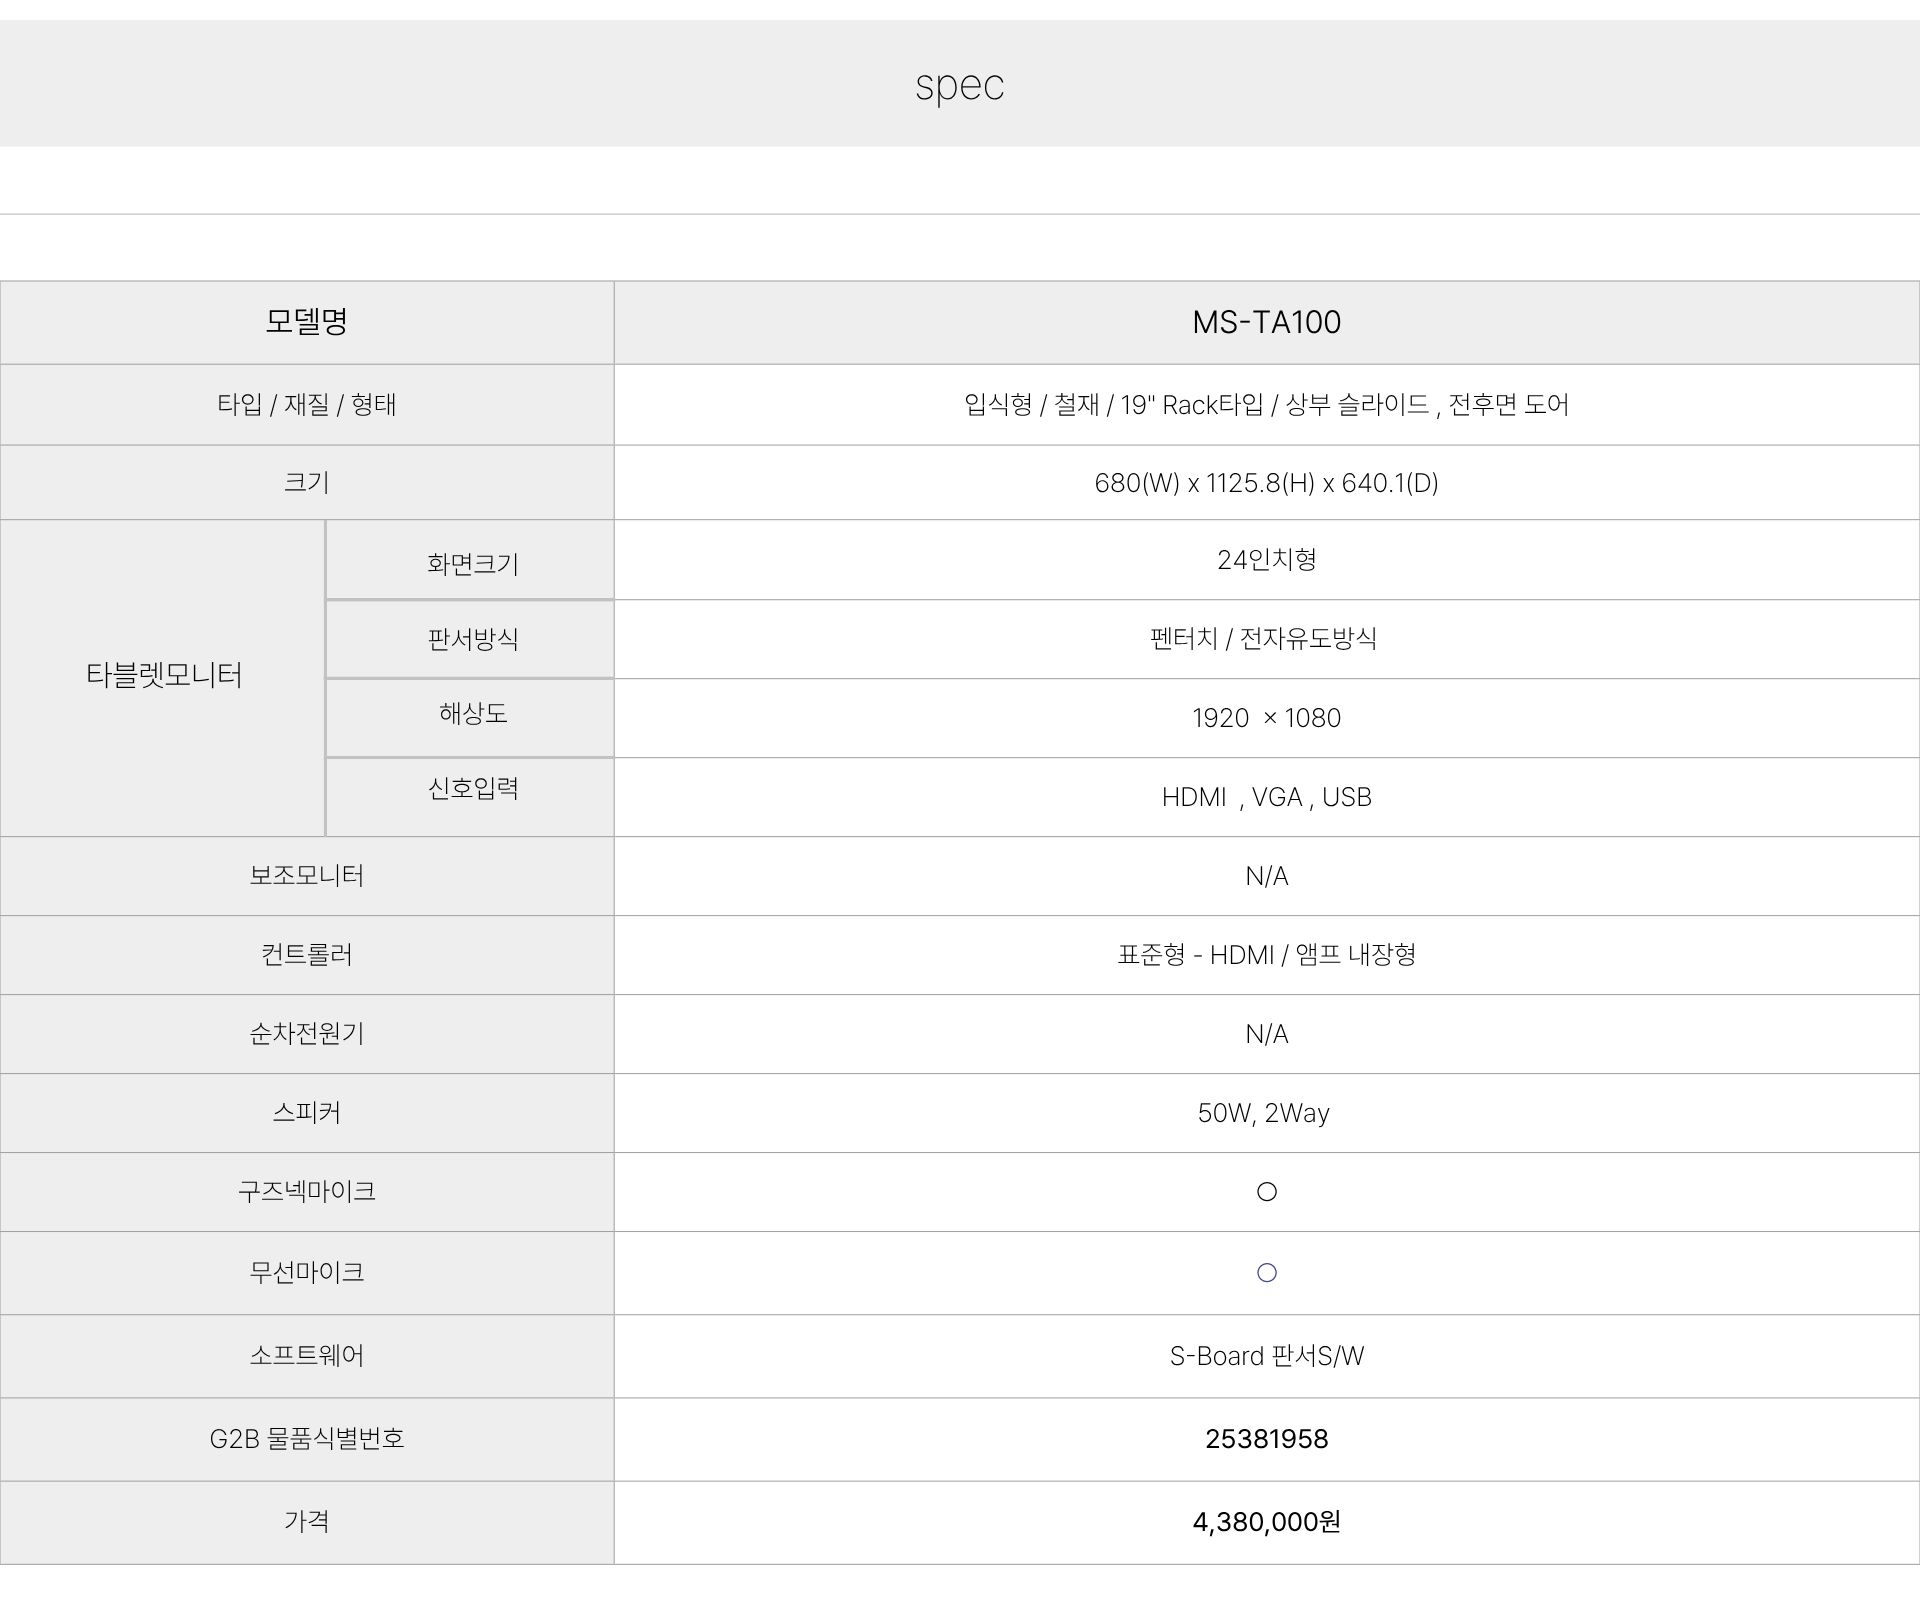Select the 1920 × 1080 resolution value
The width and height of the screenshot is (1920, 1600).
tap(1266, 718)
